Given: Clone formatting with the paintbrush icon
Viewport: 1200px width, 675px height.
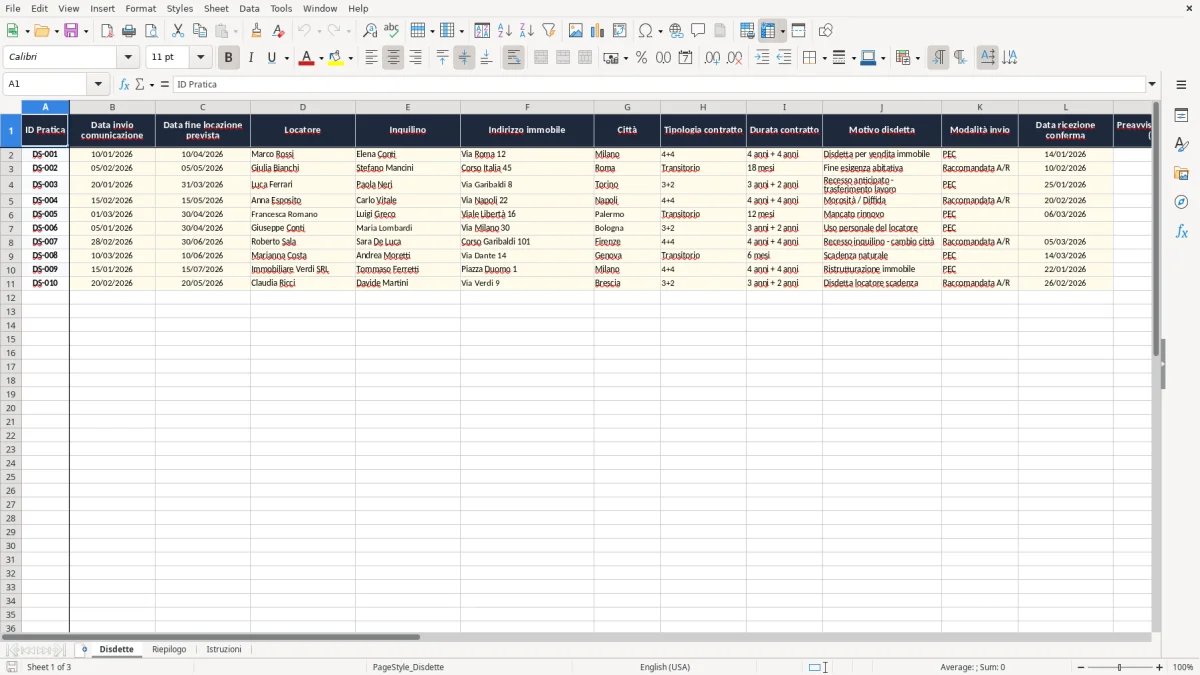Looking at the screenshot, I should tap(257, 31).
